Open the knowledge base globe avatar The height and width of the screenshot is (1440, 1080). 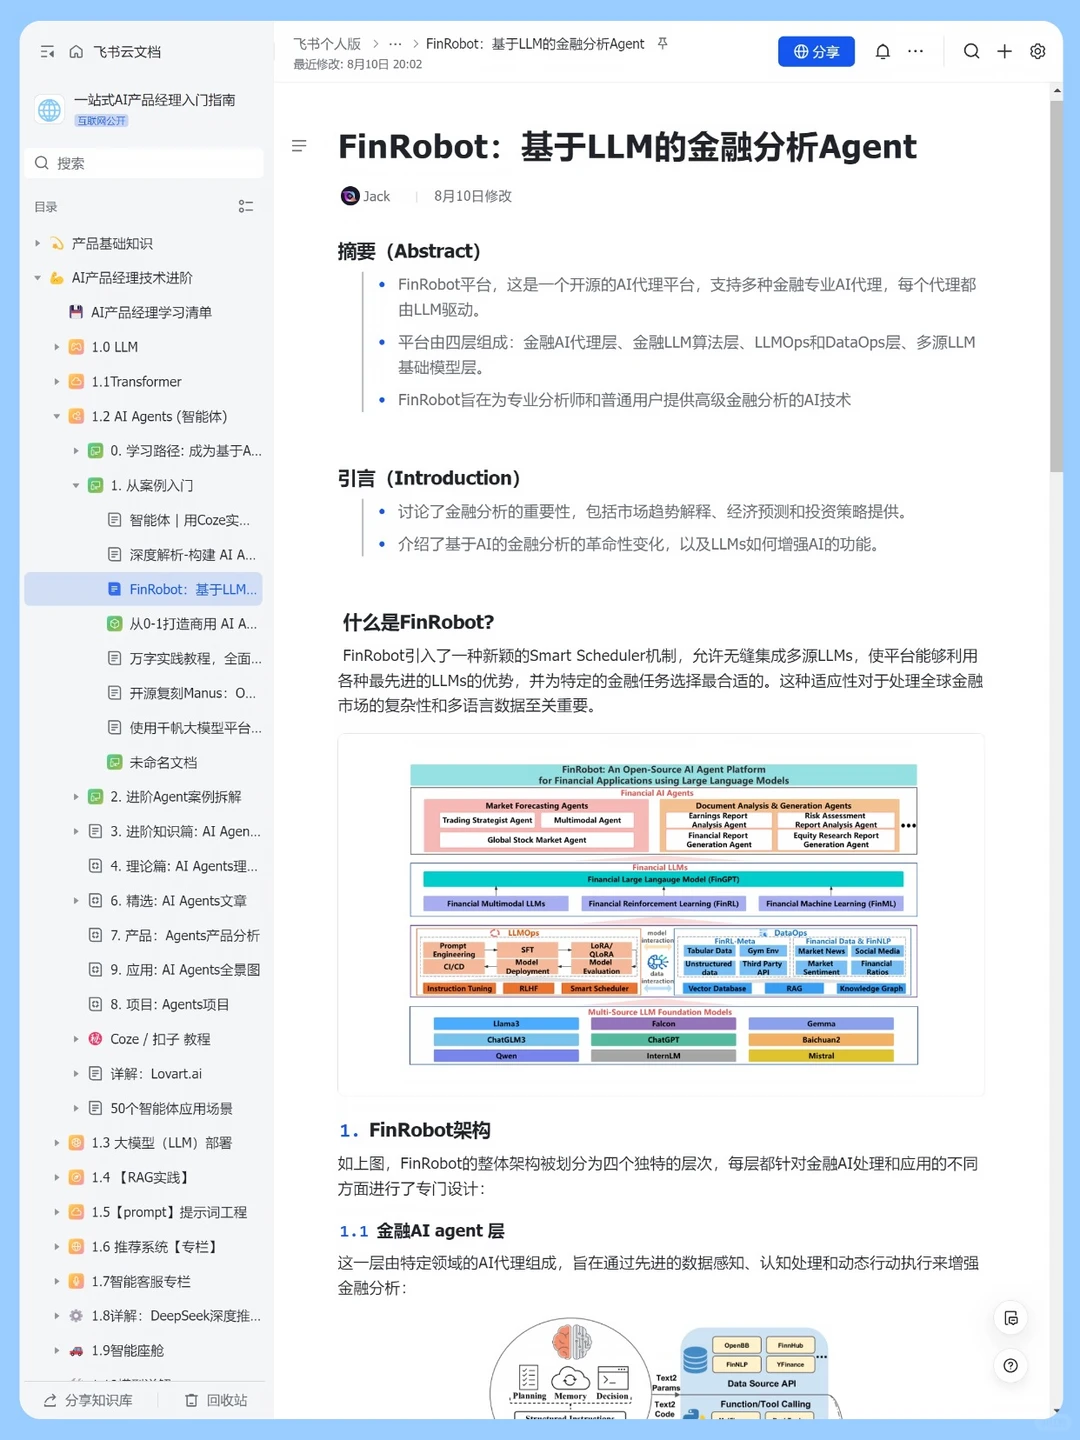(x=49, y=110)
